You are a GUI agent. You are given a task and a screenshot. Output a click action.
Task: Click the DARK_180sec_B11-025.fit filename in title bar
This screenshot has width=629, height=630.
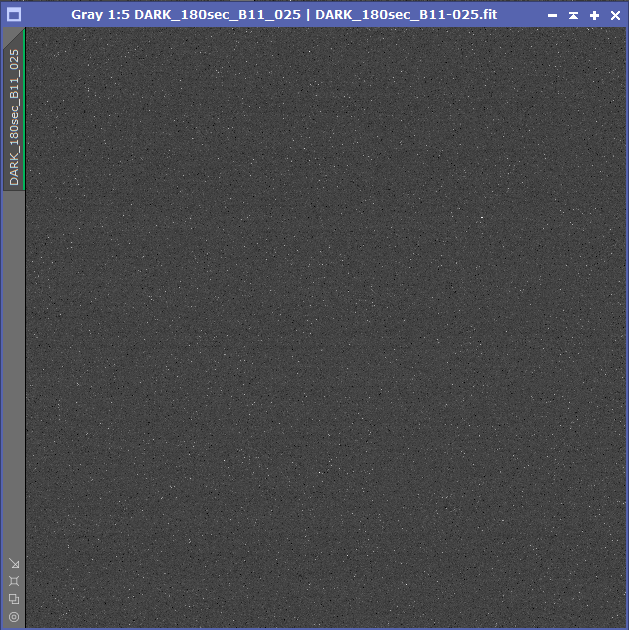[x=405, y=15]
